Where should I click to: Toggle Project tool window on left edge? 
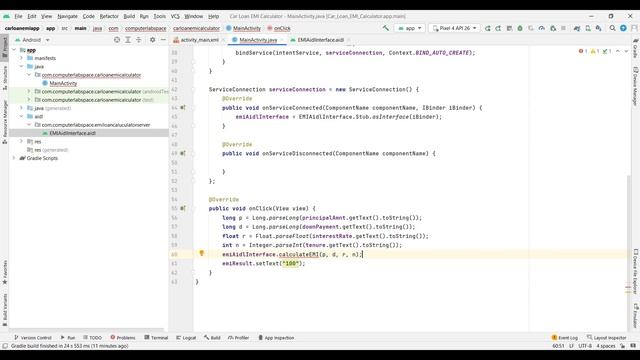4,48
